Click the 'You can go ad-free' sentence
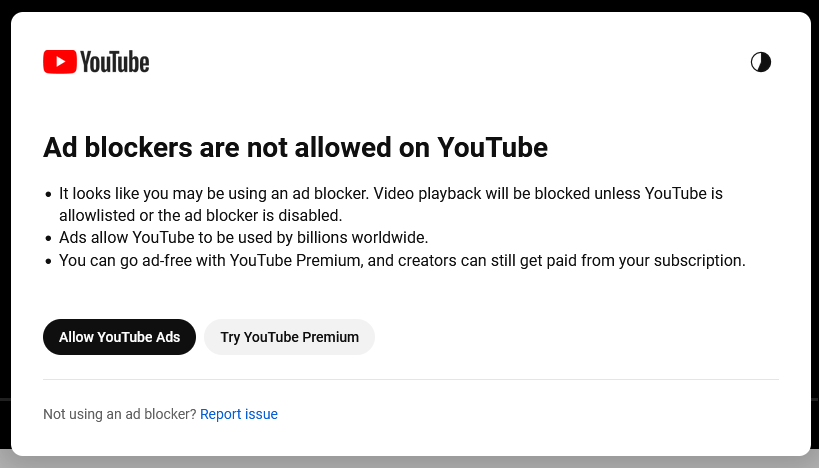The width and height of the screenshot is (819, 468). coord(402,260)
